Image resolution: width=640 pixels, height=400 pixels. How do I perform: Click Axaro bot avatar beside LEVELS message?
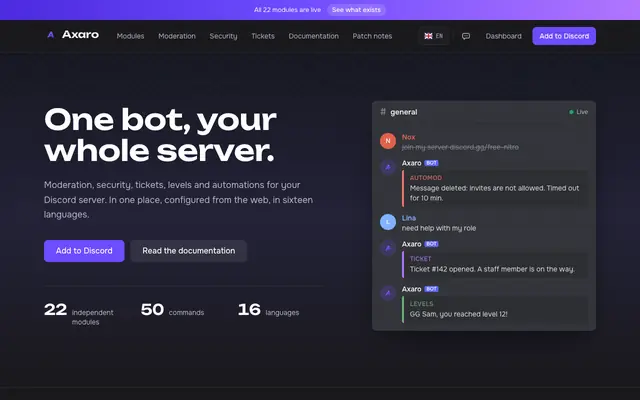[x=388, y=293]
